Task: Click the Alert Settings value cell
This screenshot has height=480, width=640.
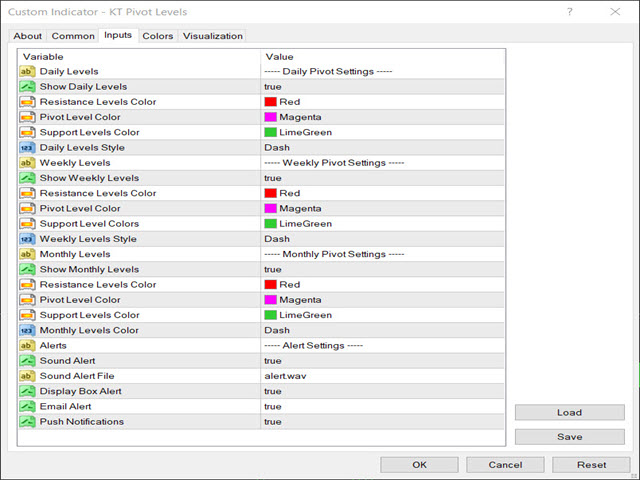Action: click(x=382, y=346)
